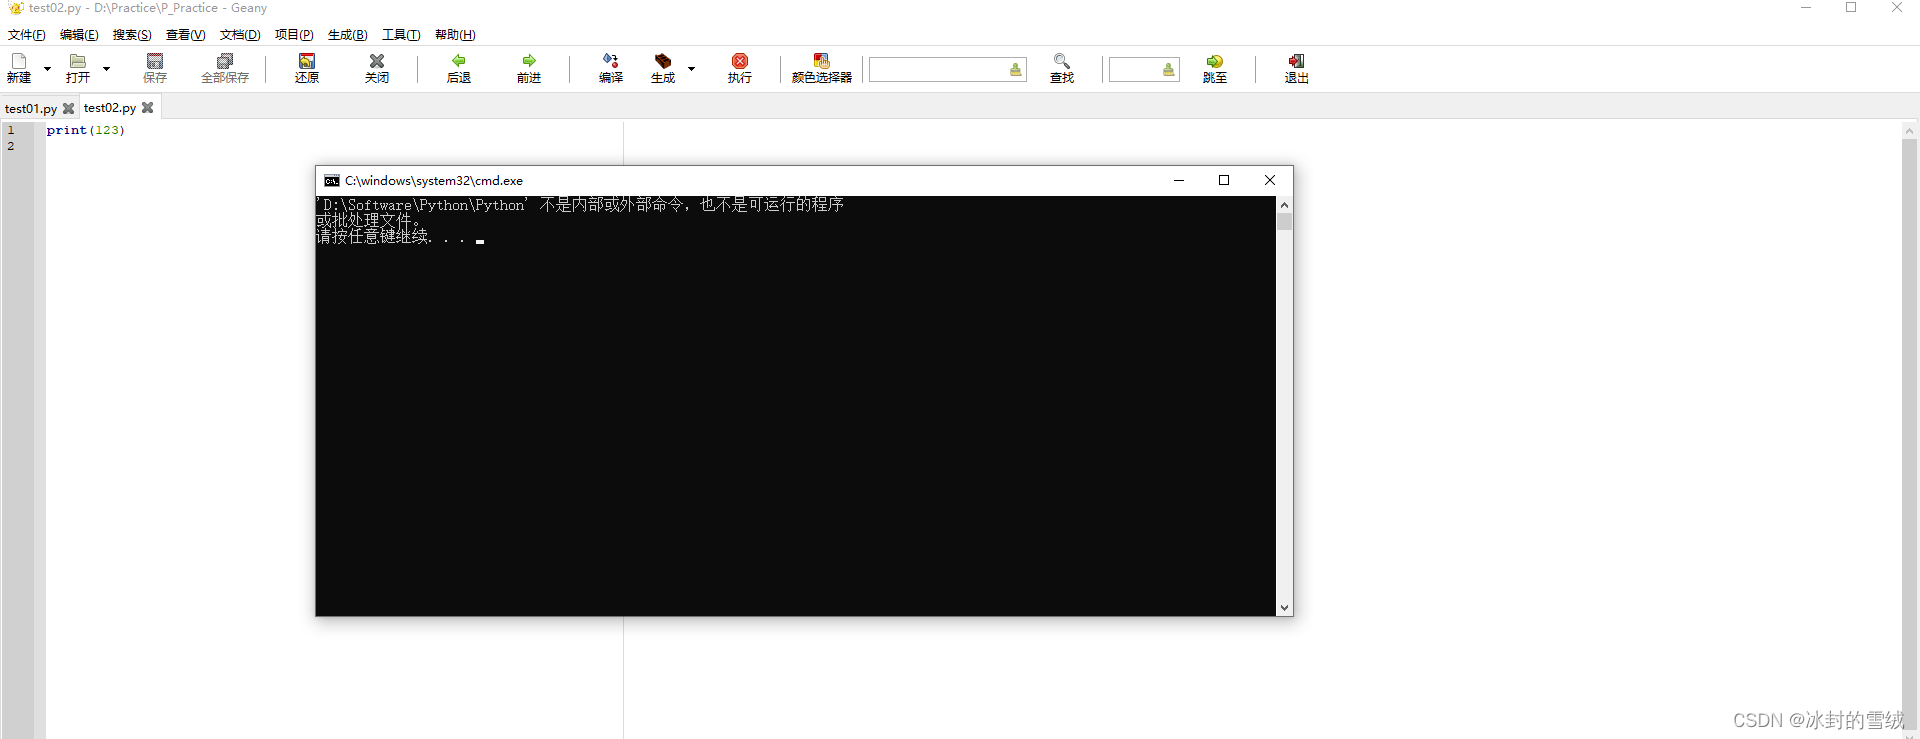The width and height of the screenshot is (1920, 739).
Task: Run the script with 执行 icon
Action: point(740,68)
